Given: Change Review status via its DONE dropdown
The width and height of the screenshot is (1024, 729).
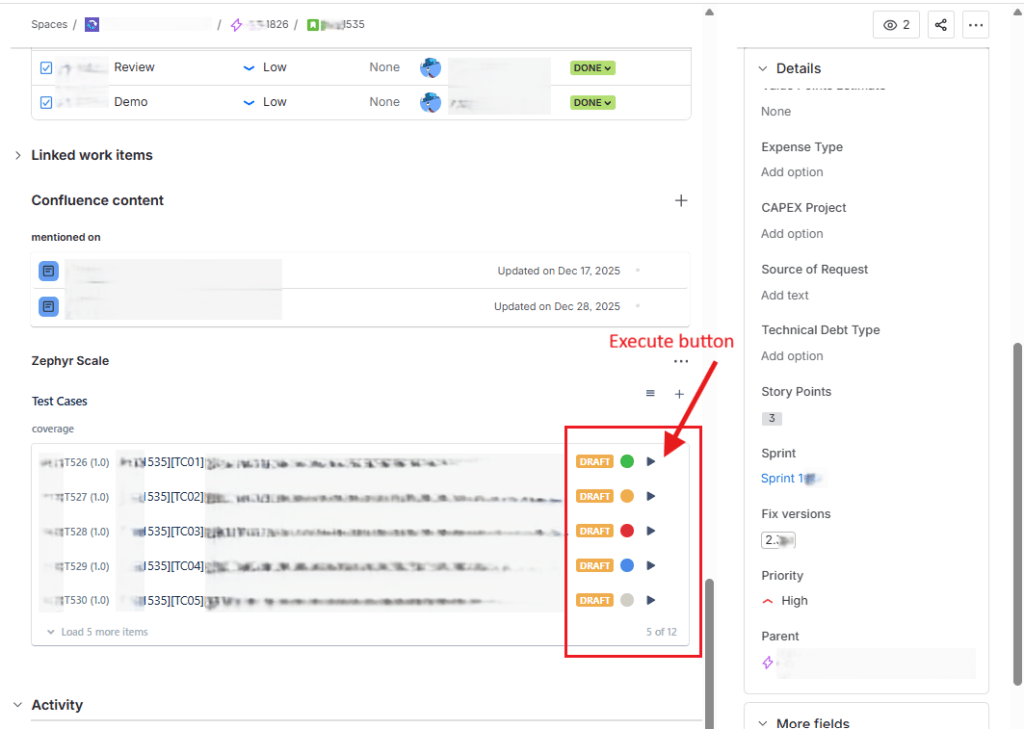Looking at the screenshot, I should (x=593, y=67).
